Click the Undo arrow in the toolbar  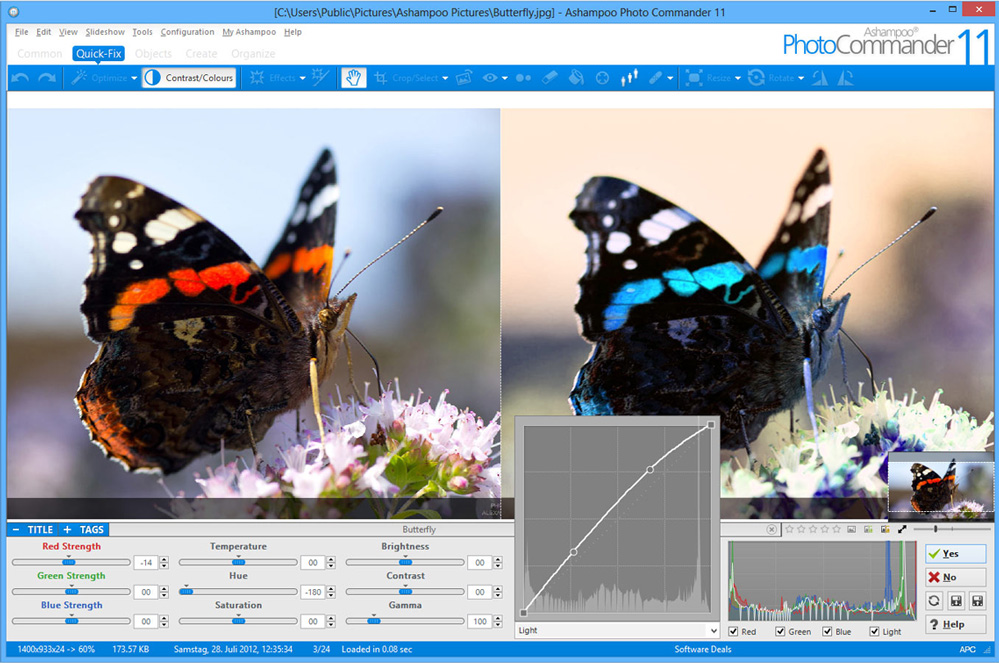click(x=20, y=78)
